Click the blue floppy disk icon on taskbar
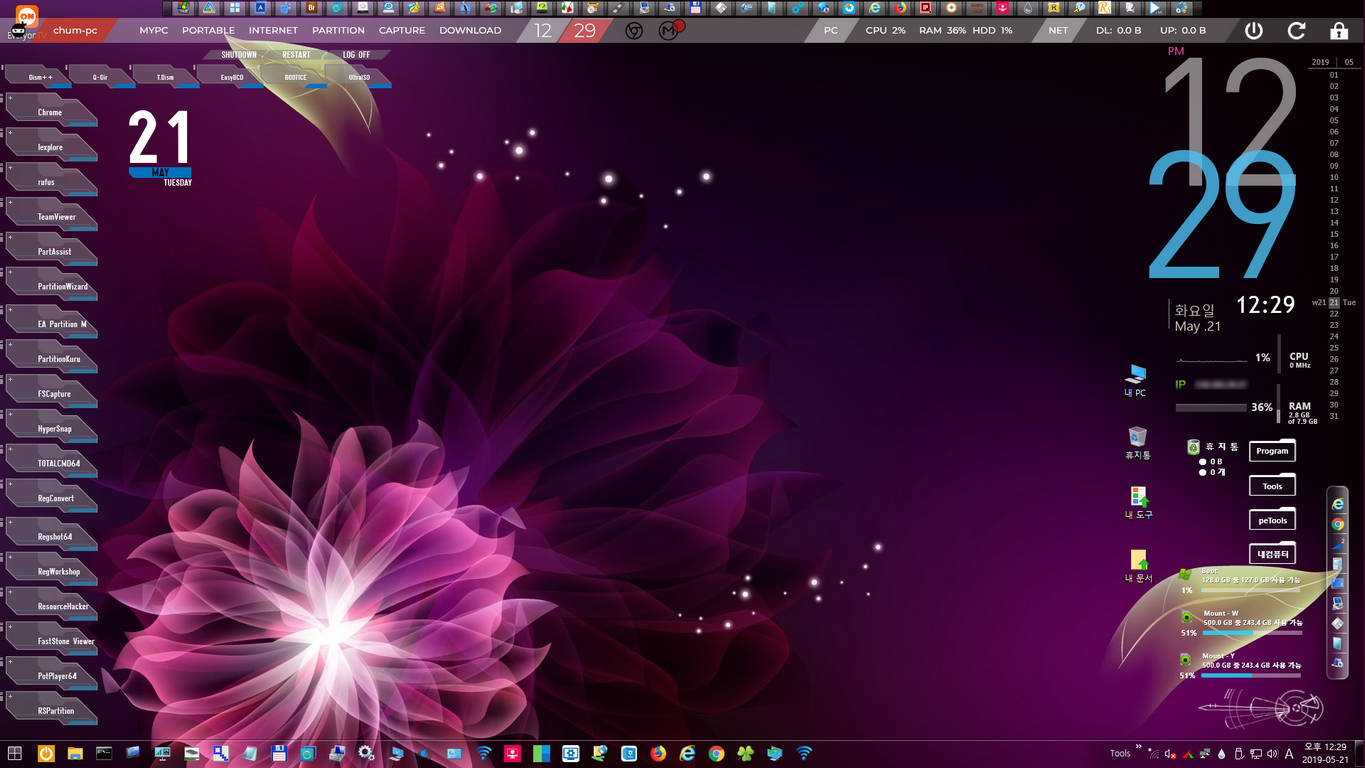 (279, 753)
